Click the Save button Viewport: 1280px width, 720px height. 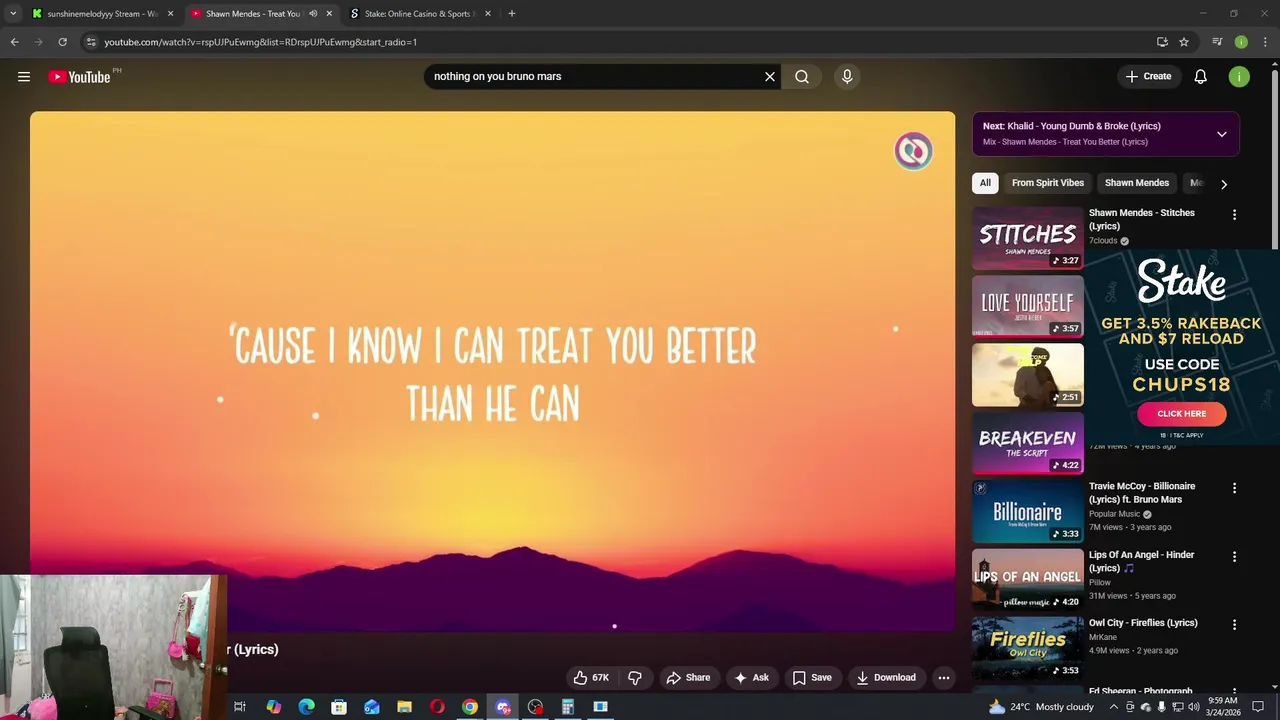pyautogui.click(x=812, y=677)
